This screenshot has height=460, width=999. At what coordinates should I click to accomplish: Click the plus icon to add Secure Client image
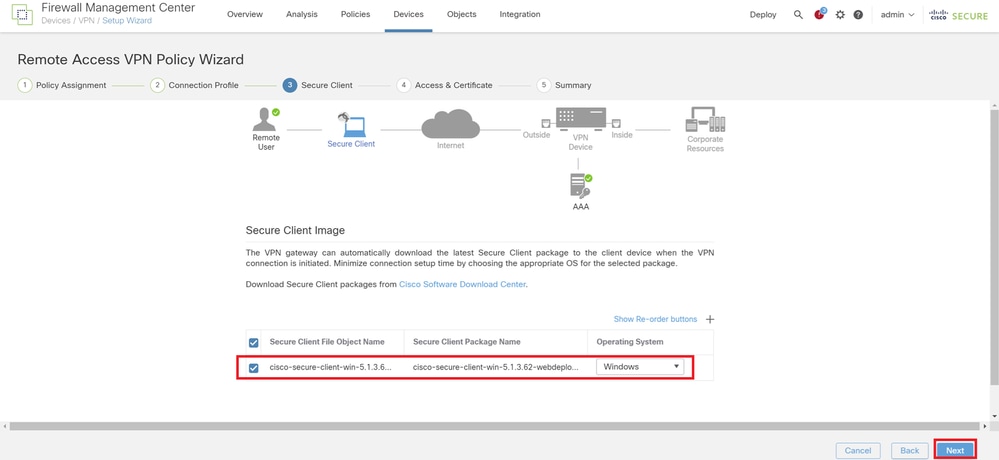click(x=710, y=319)
